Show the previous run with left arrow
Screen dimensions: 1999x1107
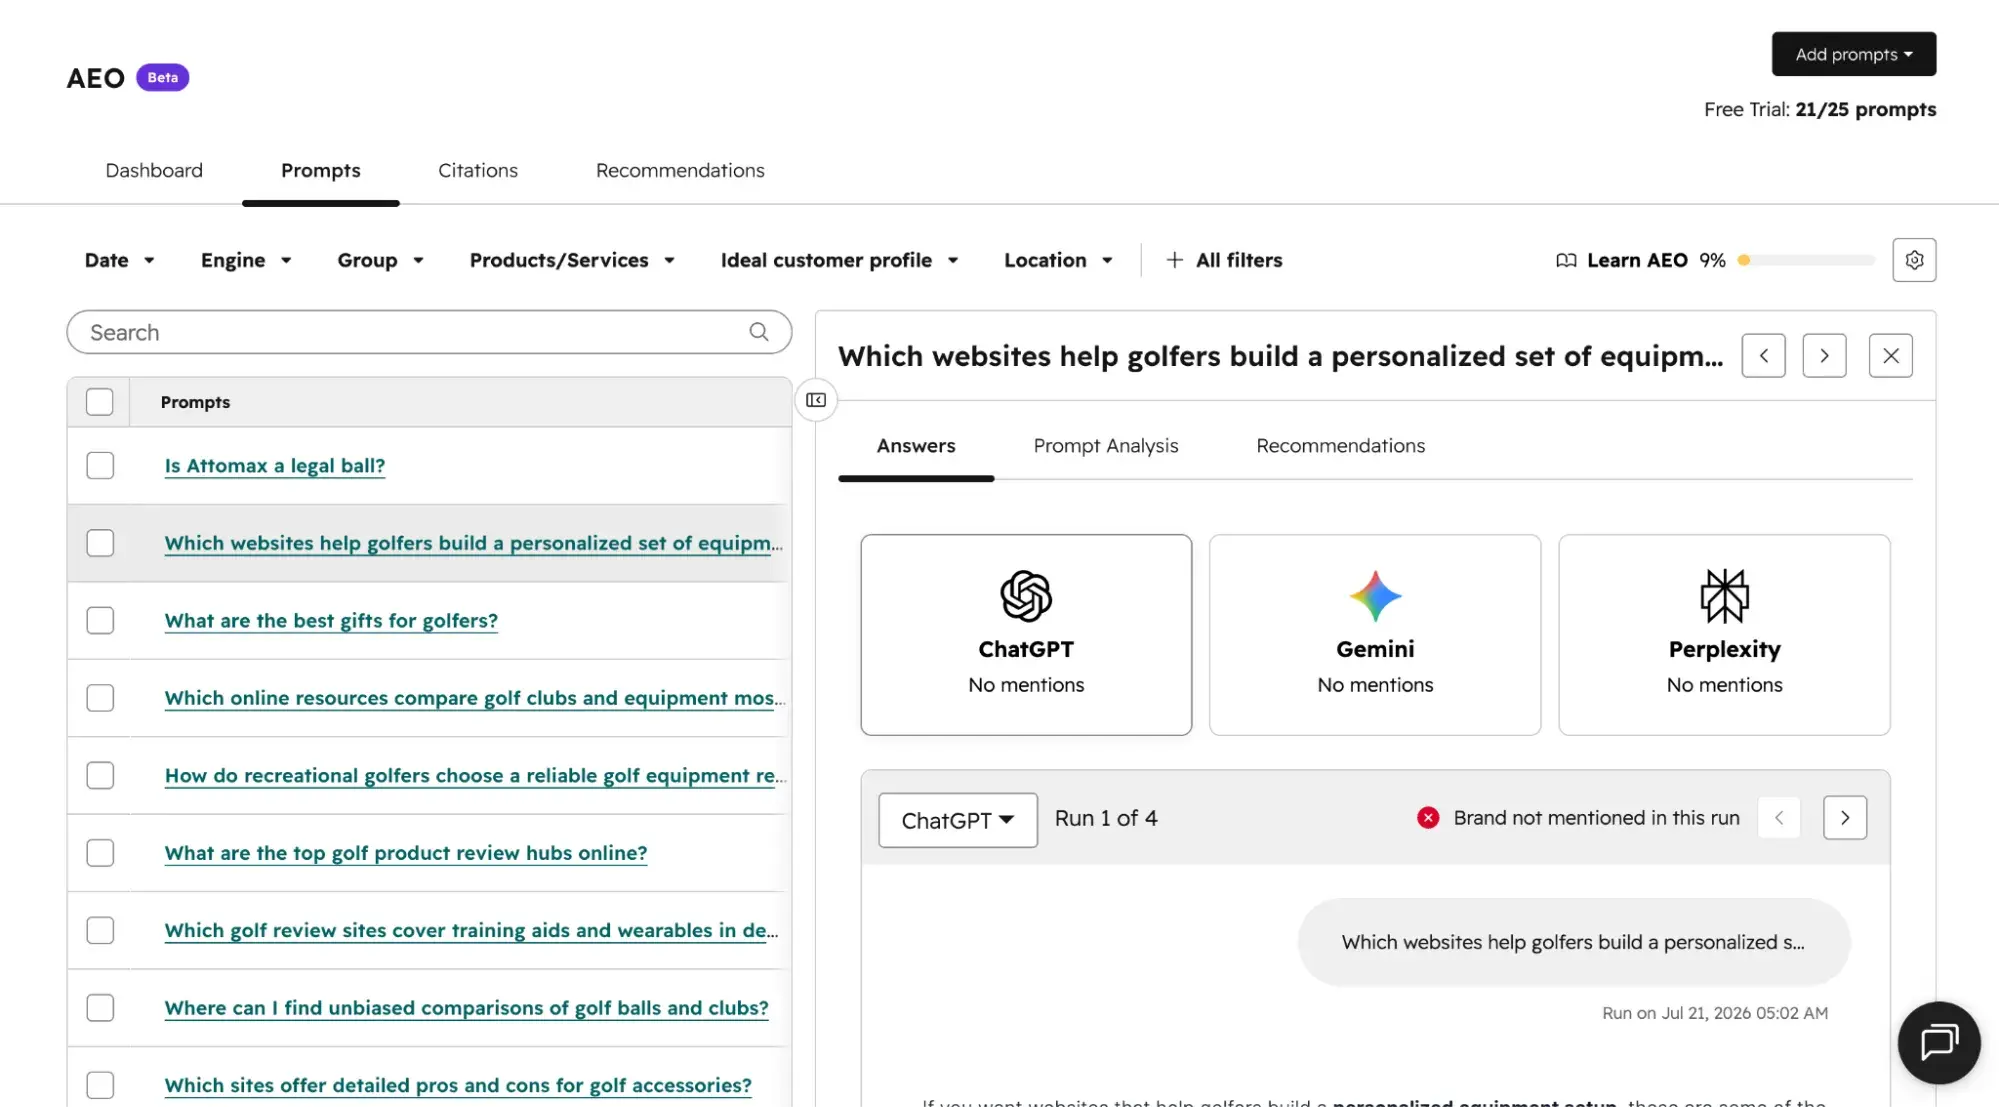pos(1779,818)
